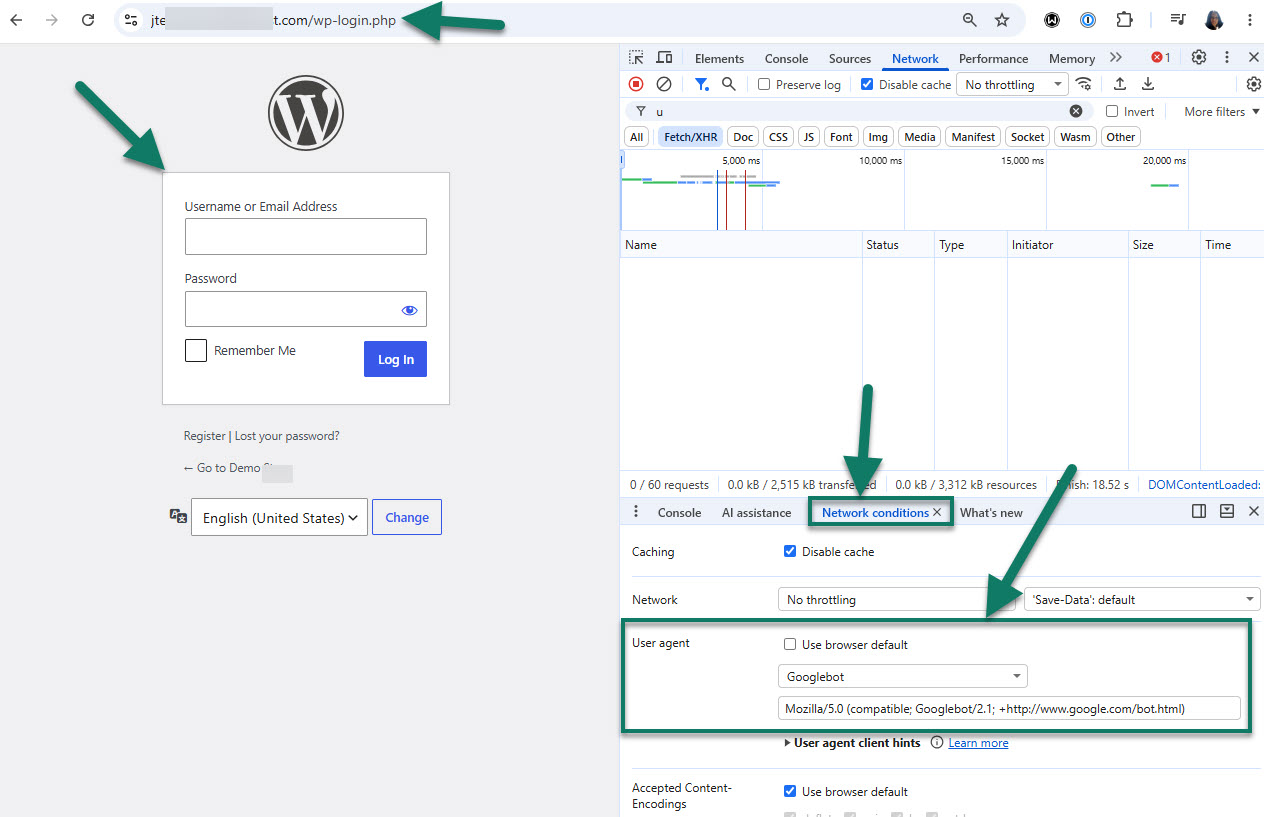Click the zoom magnifier in address bar
This screenshot has width=1264, height=817.
[x=969, y=20]
